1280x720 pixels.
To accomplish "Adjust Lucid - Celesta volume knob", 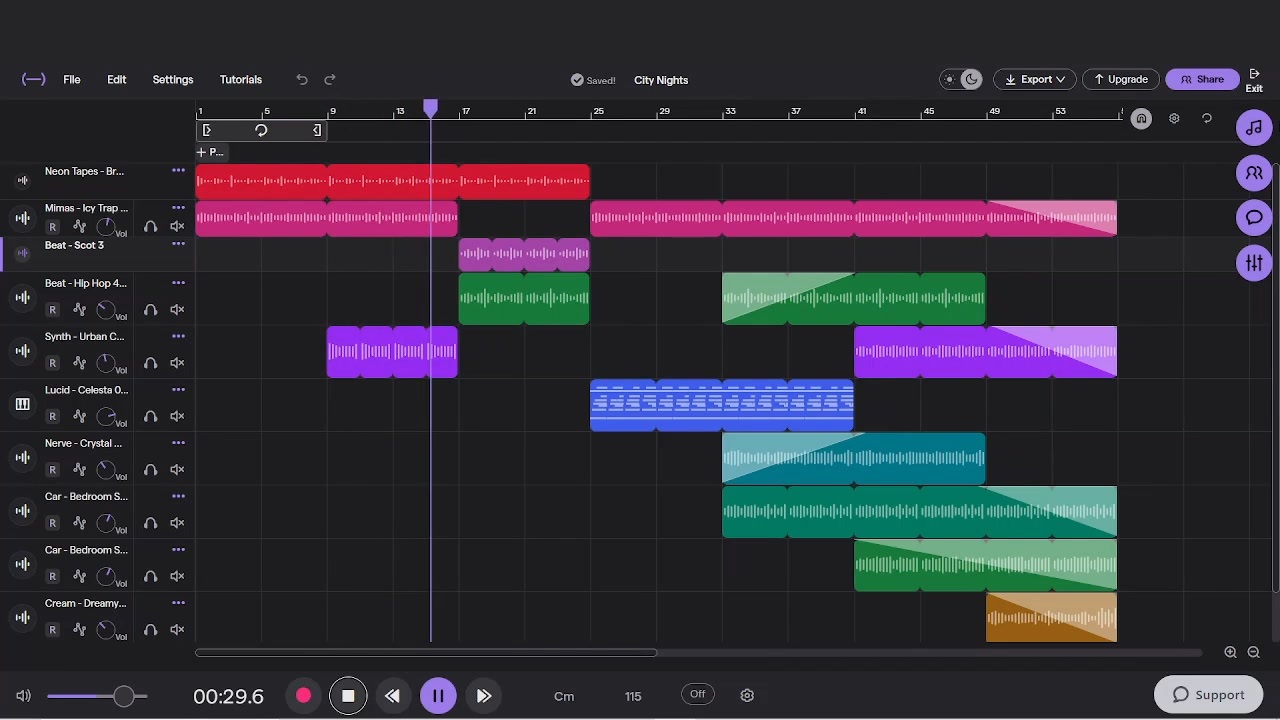I will [106, 415].
